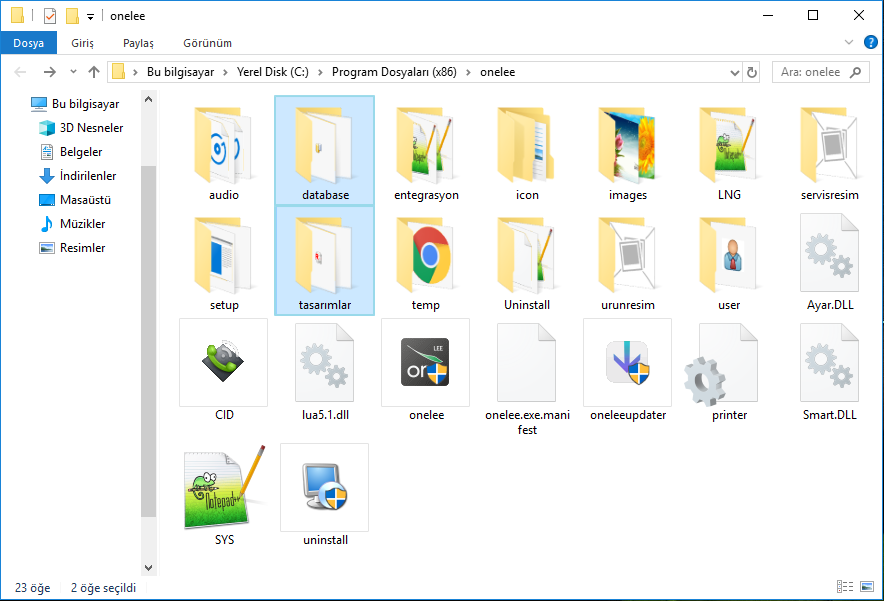The width and height of the screenshot is (884, 601).
Task: Open the icon folder
Action: (527, 151)
